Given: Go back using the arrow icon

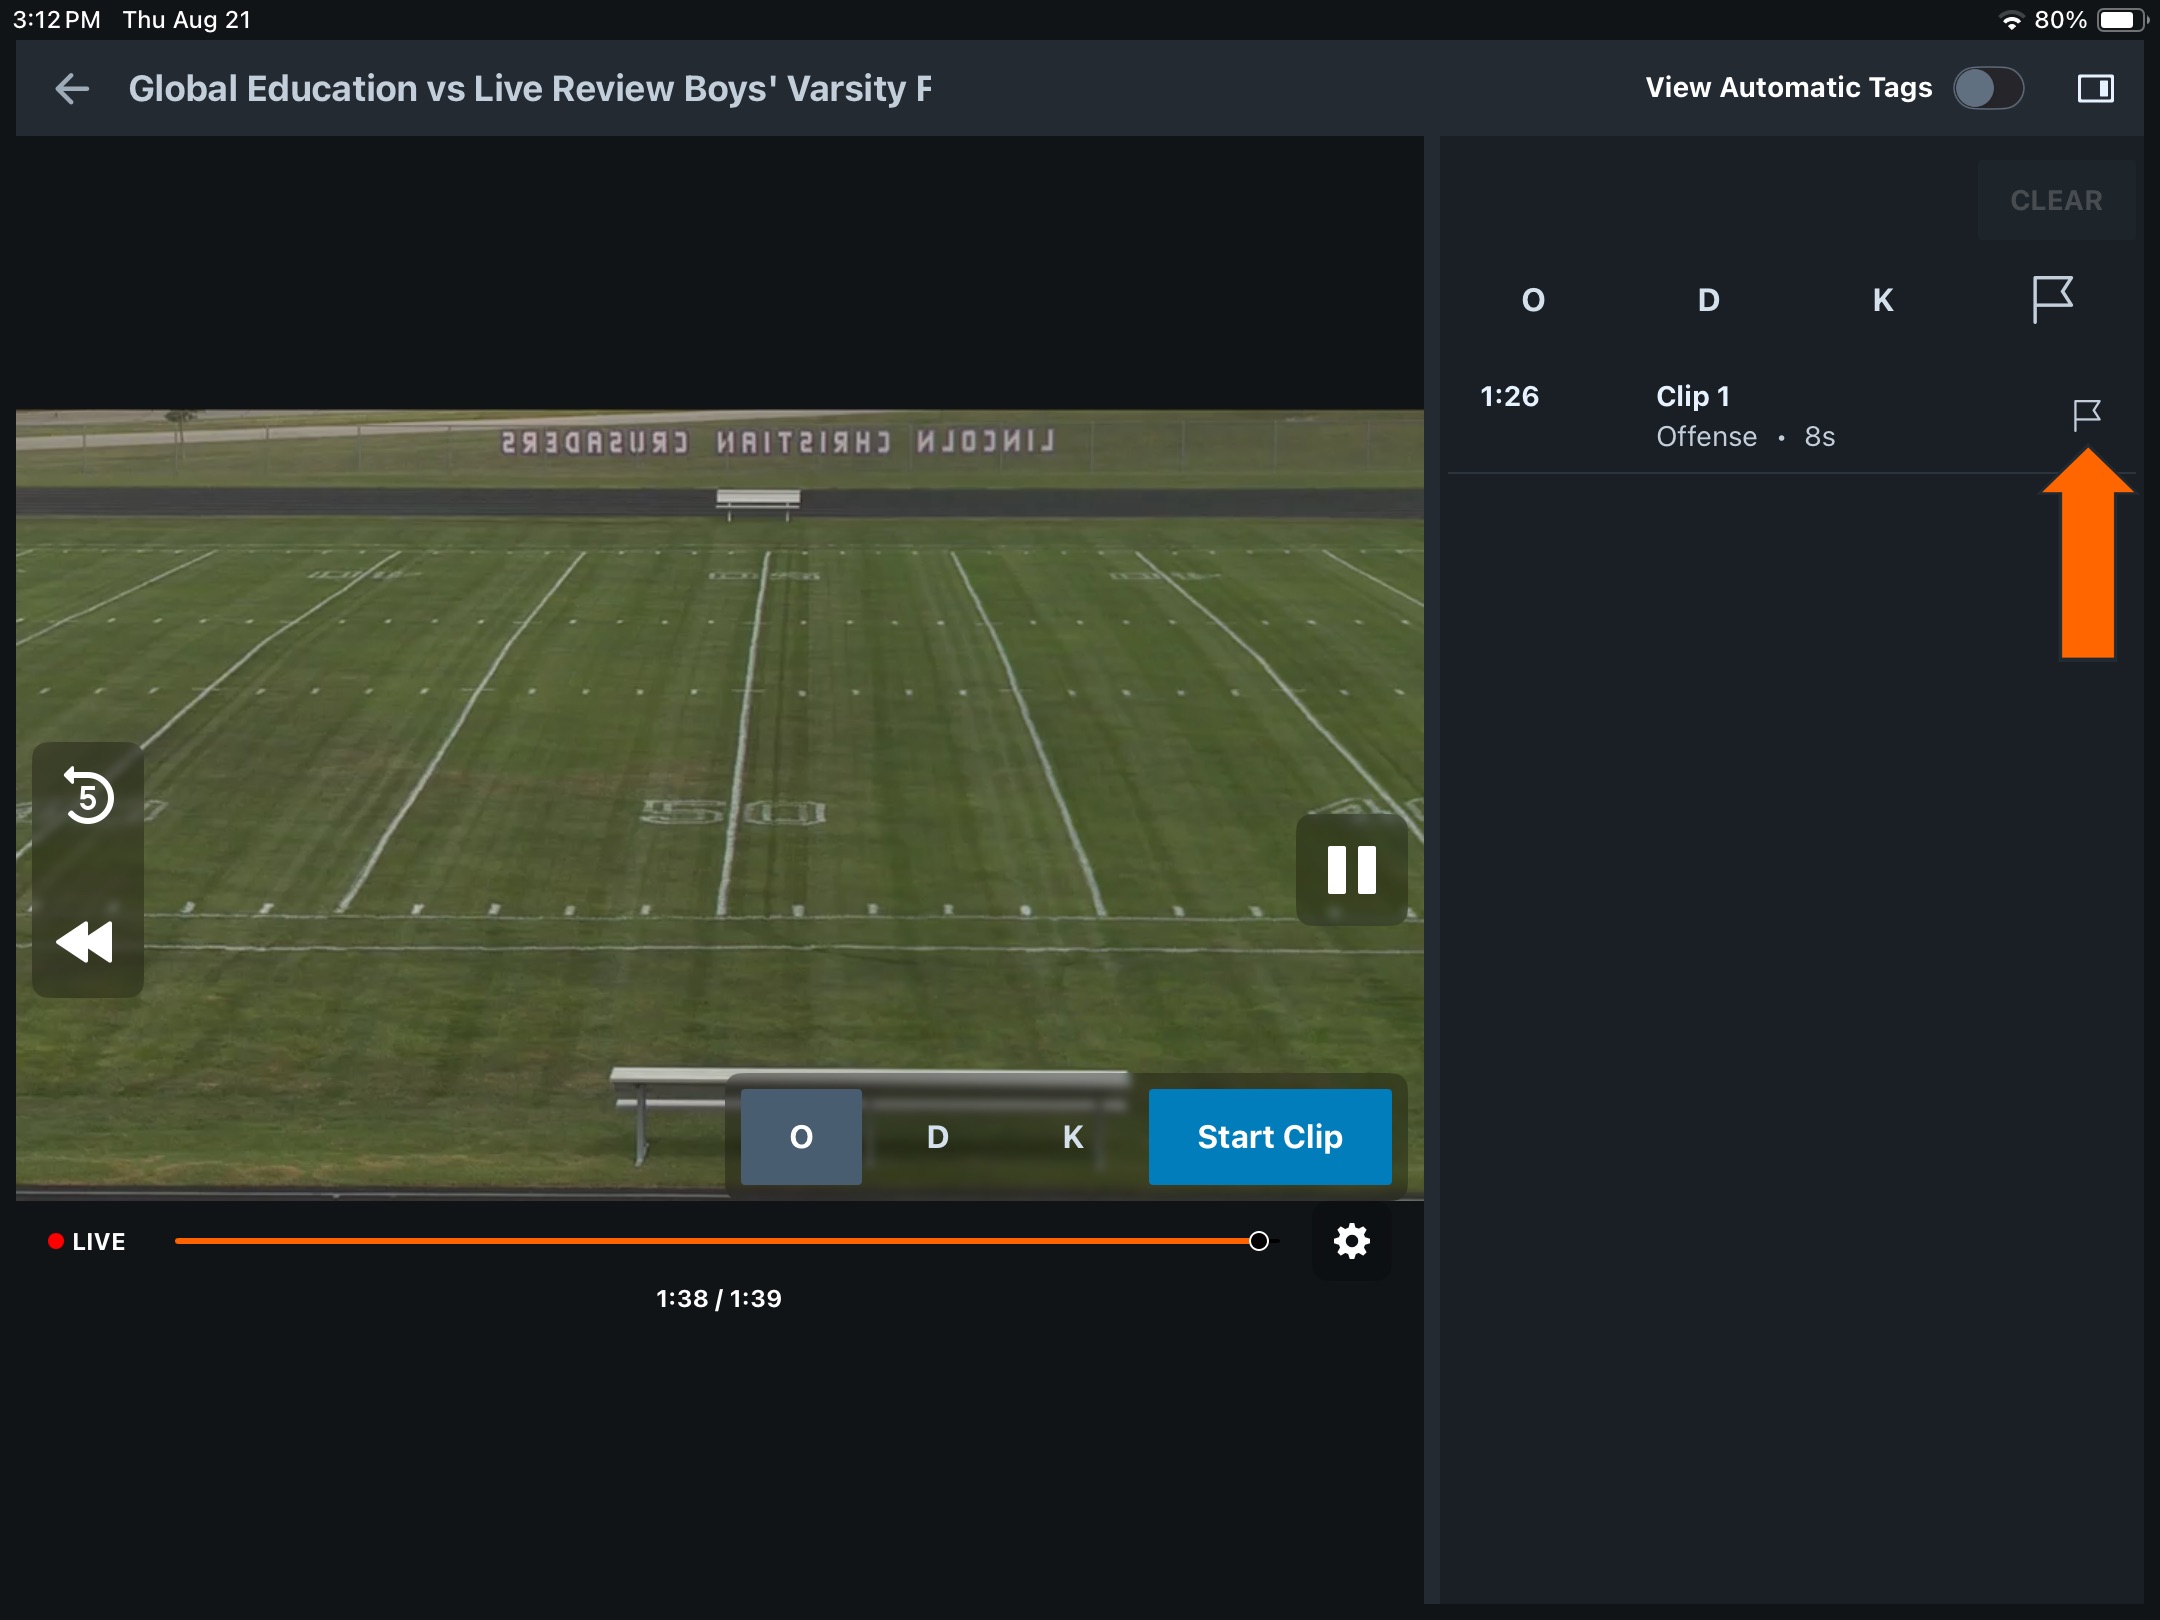Looking at the screenshot, I should pos(72,88).
